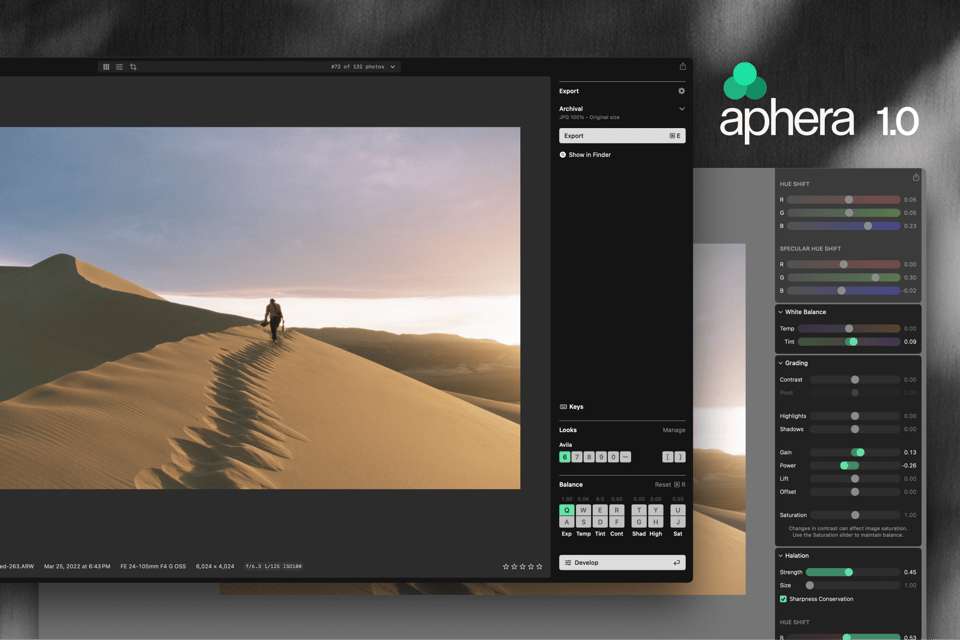960x640 pixels.
Task: Click the H key to lower Highlights
Action: [x=656, y=522]
